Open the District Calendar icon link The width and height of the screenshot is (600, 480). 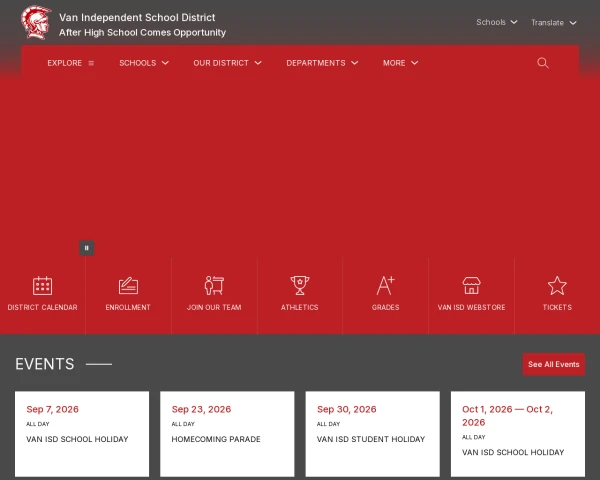(x=42, y=286)
